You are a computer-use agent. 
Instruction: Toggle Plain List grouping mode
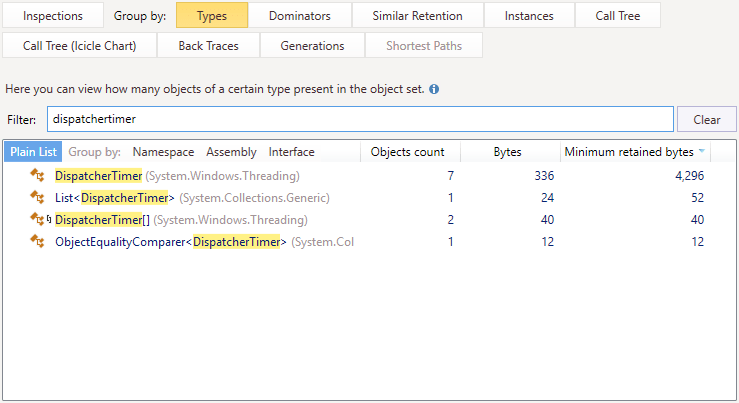(34, 152)
